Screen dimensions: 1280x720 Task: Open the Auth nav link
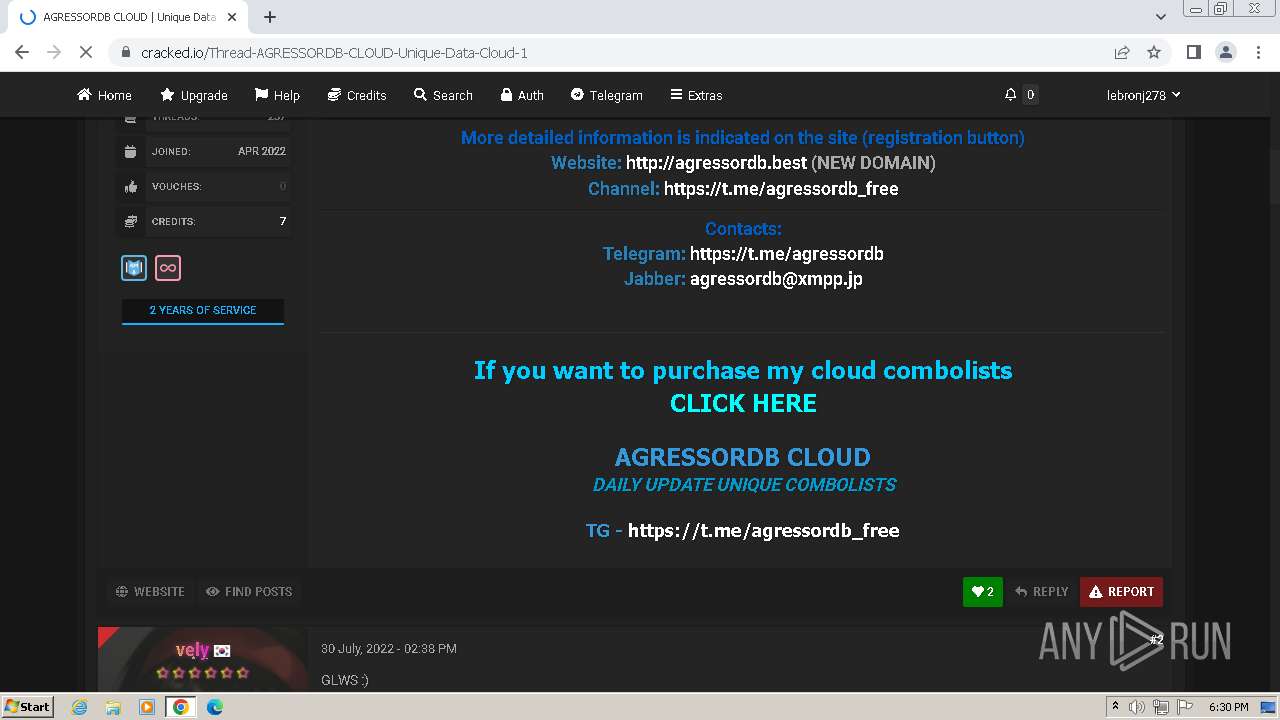pyautogui.click(x=522, y=95)
